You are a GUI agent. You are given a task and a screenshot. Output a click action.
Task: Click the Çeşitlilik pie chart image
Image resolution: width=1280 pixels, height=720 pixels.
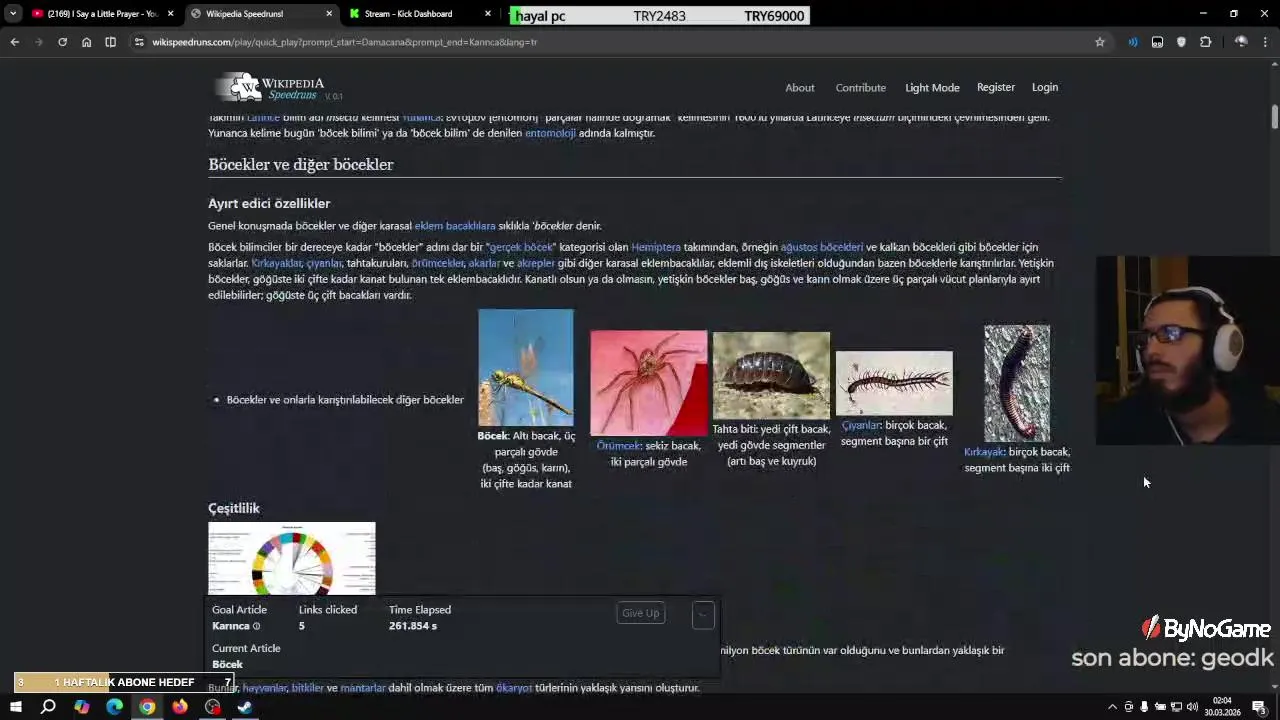click(292, 558)
